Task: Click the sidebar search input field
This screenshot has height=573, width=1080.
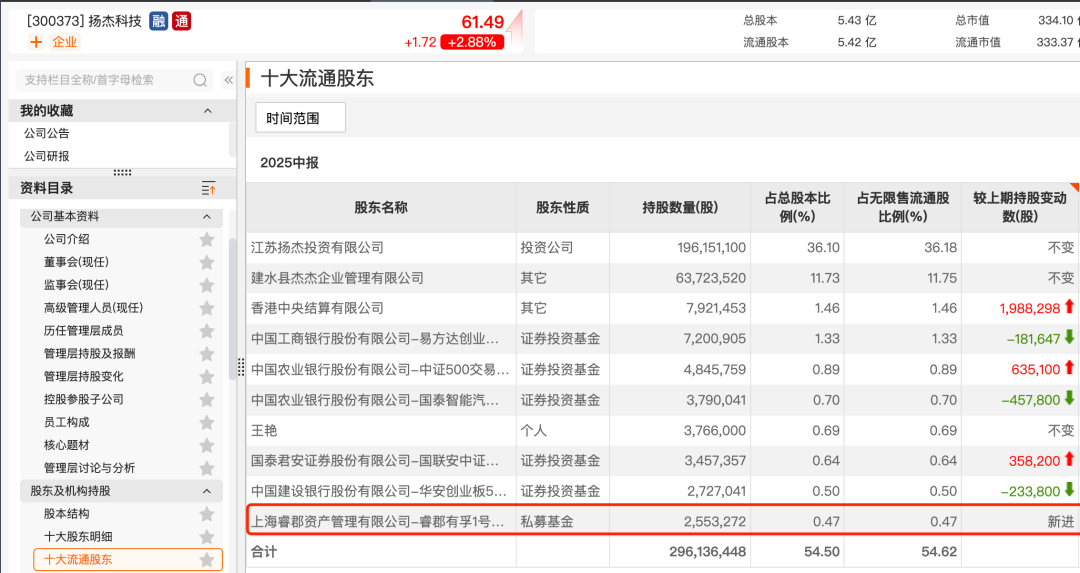Action: tap(105, 80)
